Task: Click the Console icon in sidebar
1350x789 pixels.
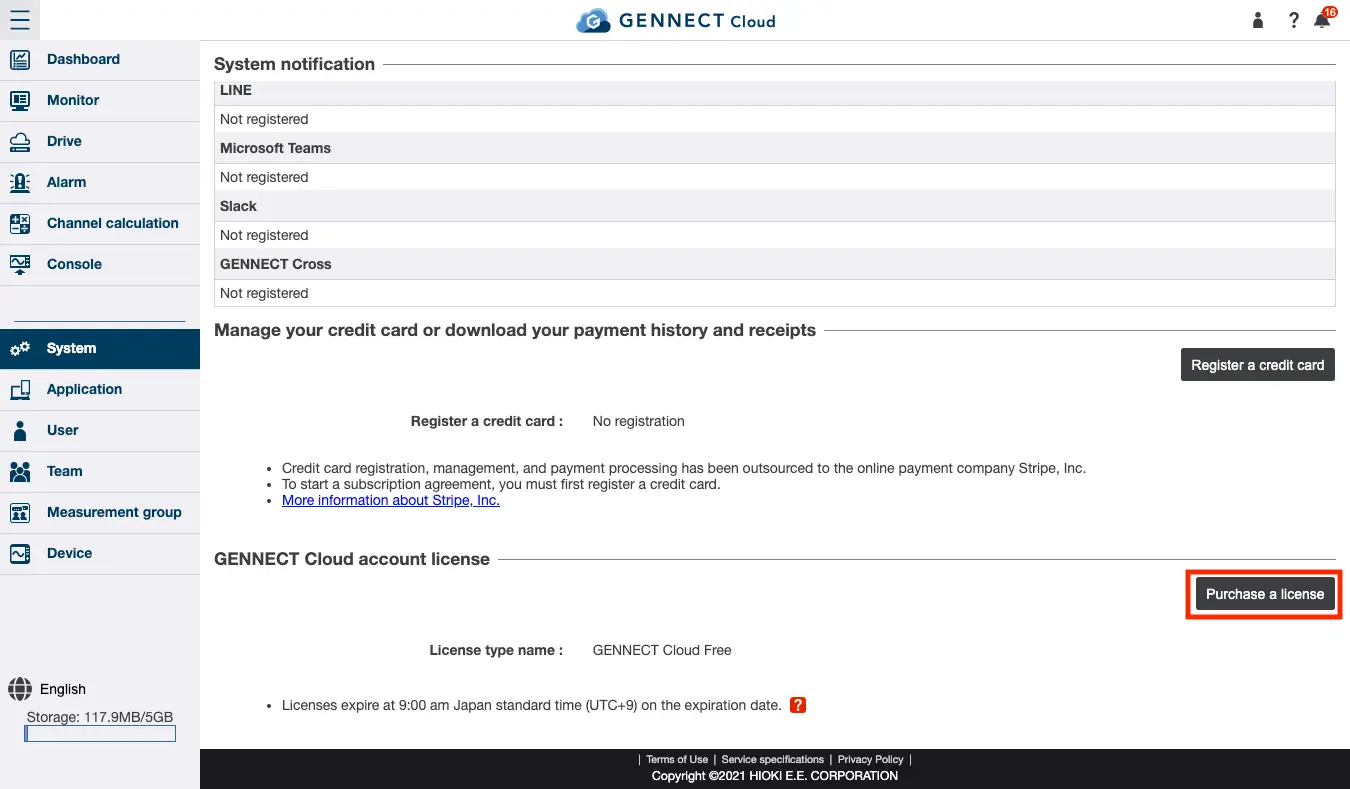Action: point(20,265)
